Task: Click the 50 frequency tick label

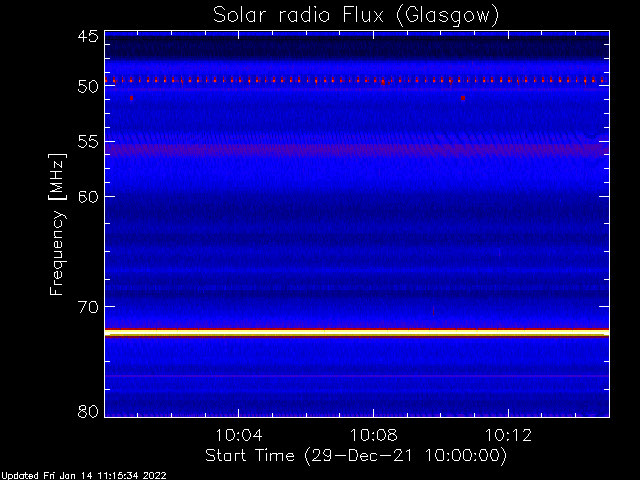Action: [88, 87]
